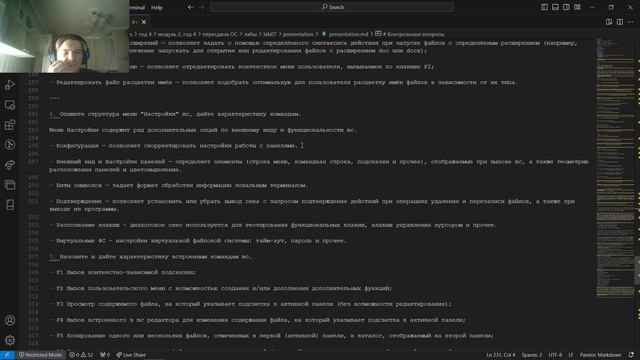The width and height of the screenshot is (640, 360).
Task: Open the editor More Actions ellipsis
Action: coord(631,22)
